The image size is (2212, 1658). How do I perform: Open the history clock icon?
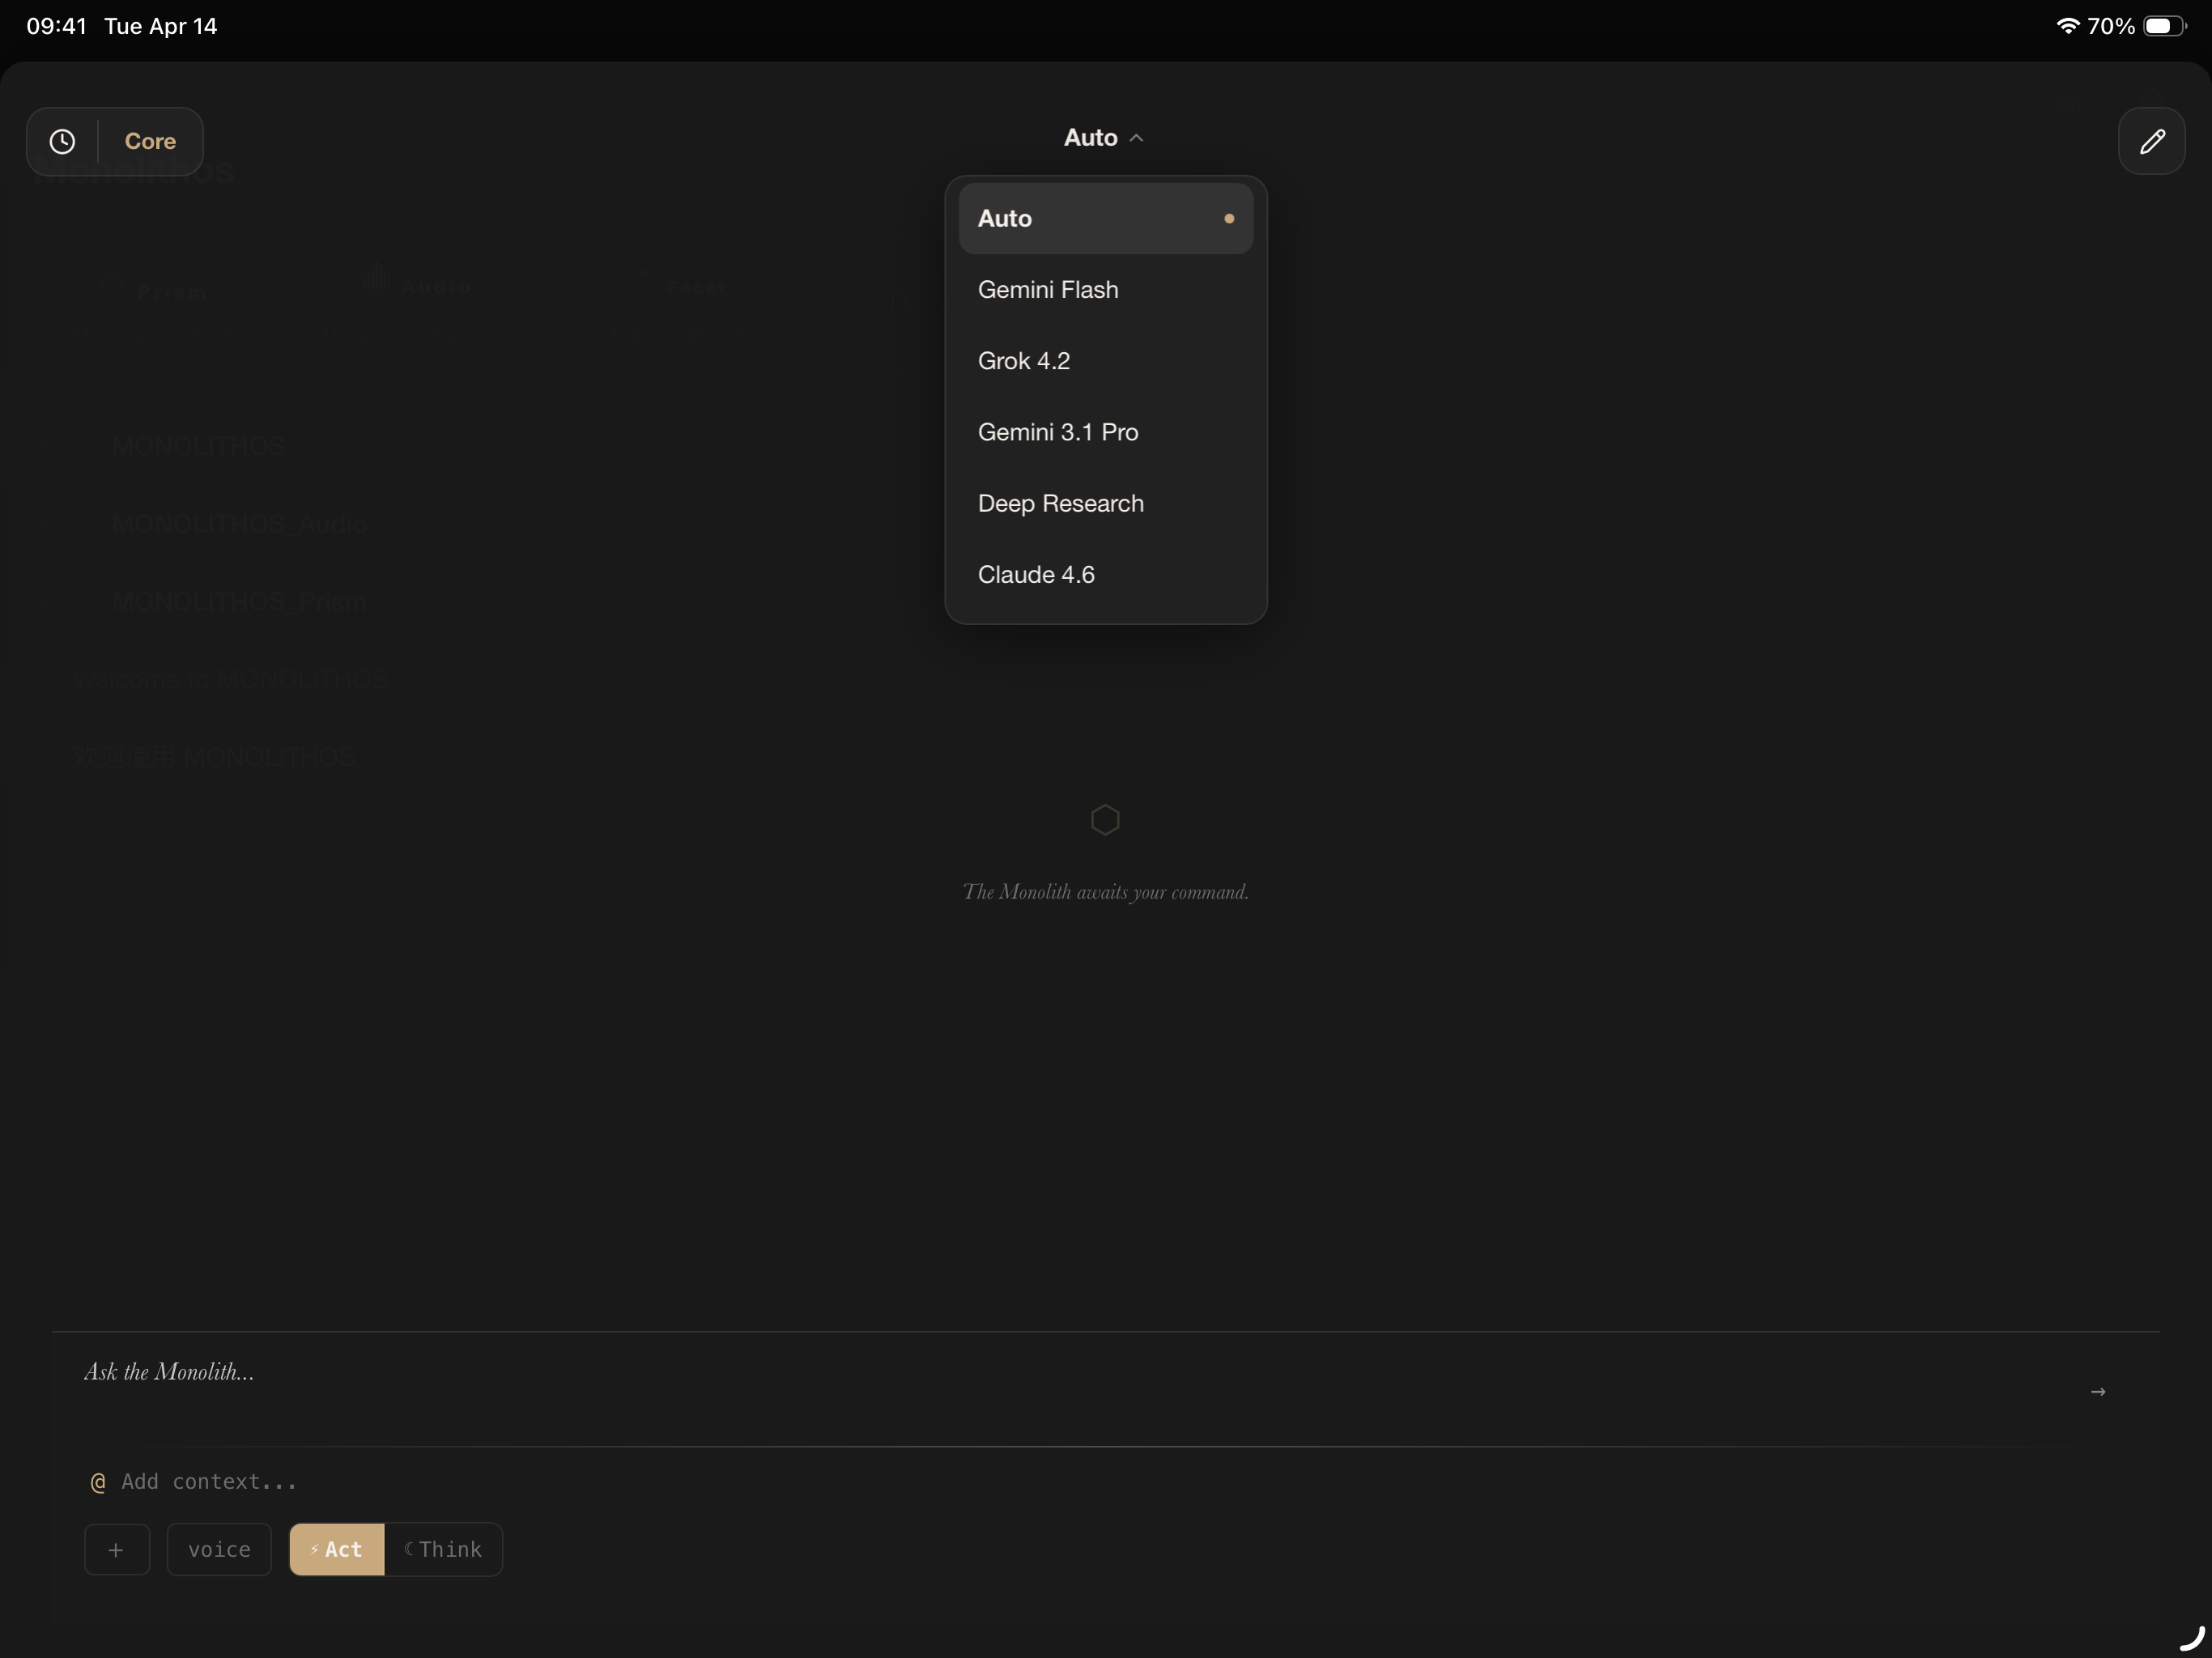(x=62, y=141)
